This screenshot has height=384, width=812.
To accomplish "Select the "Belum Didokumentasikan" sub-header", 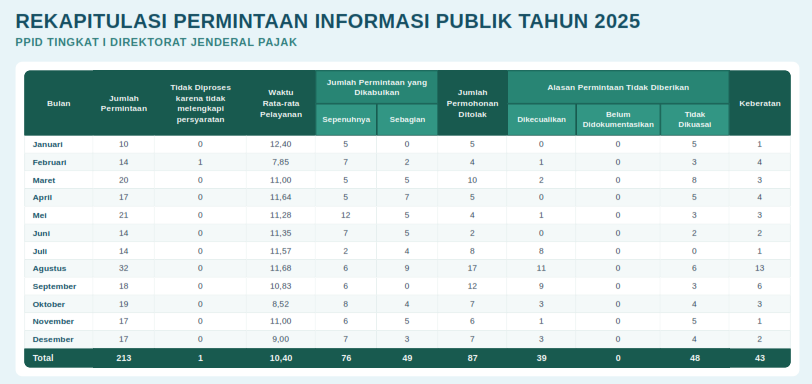I will coord(618,120).
